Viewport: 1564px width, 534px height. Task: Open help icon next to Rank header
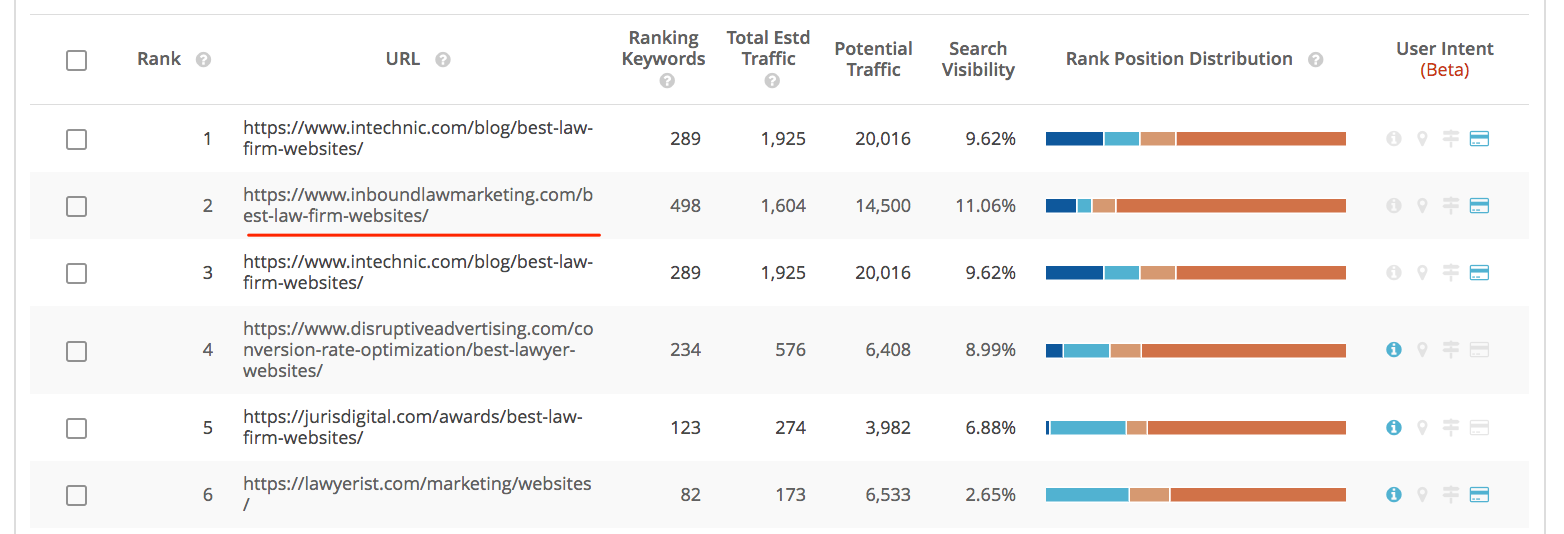203,60
